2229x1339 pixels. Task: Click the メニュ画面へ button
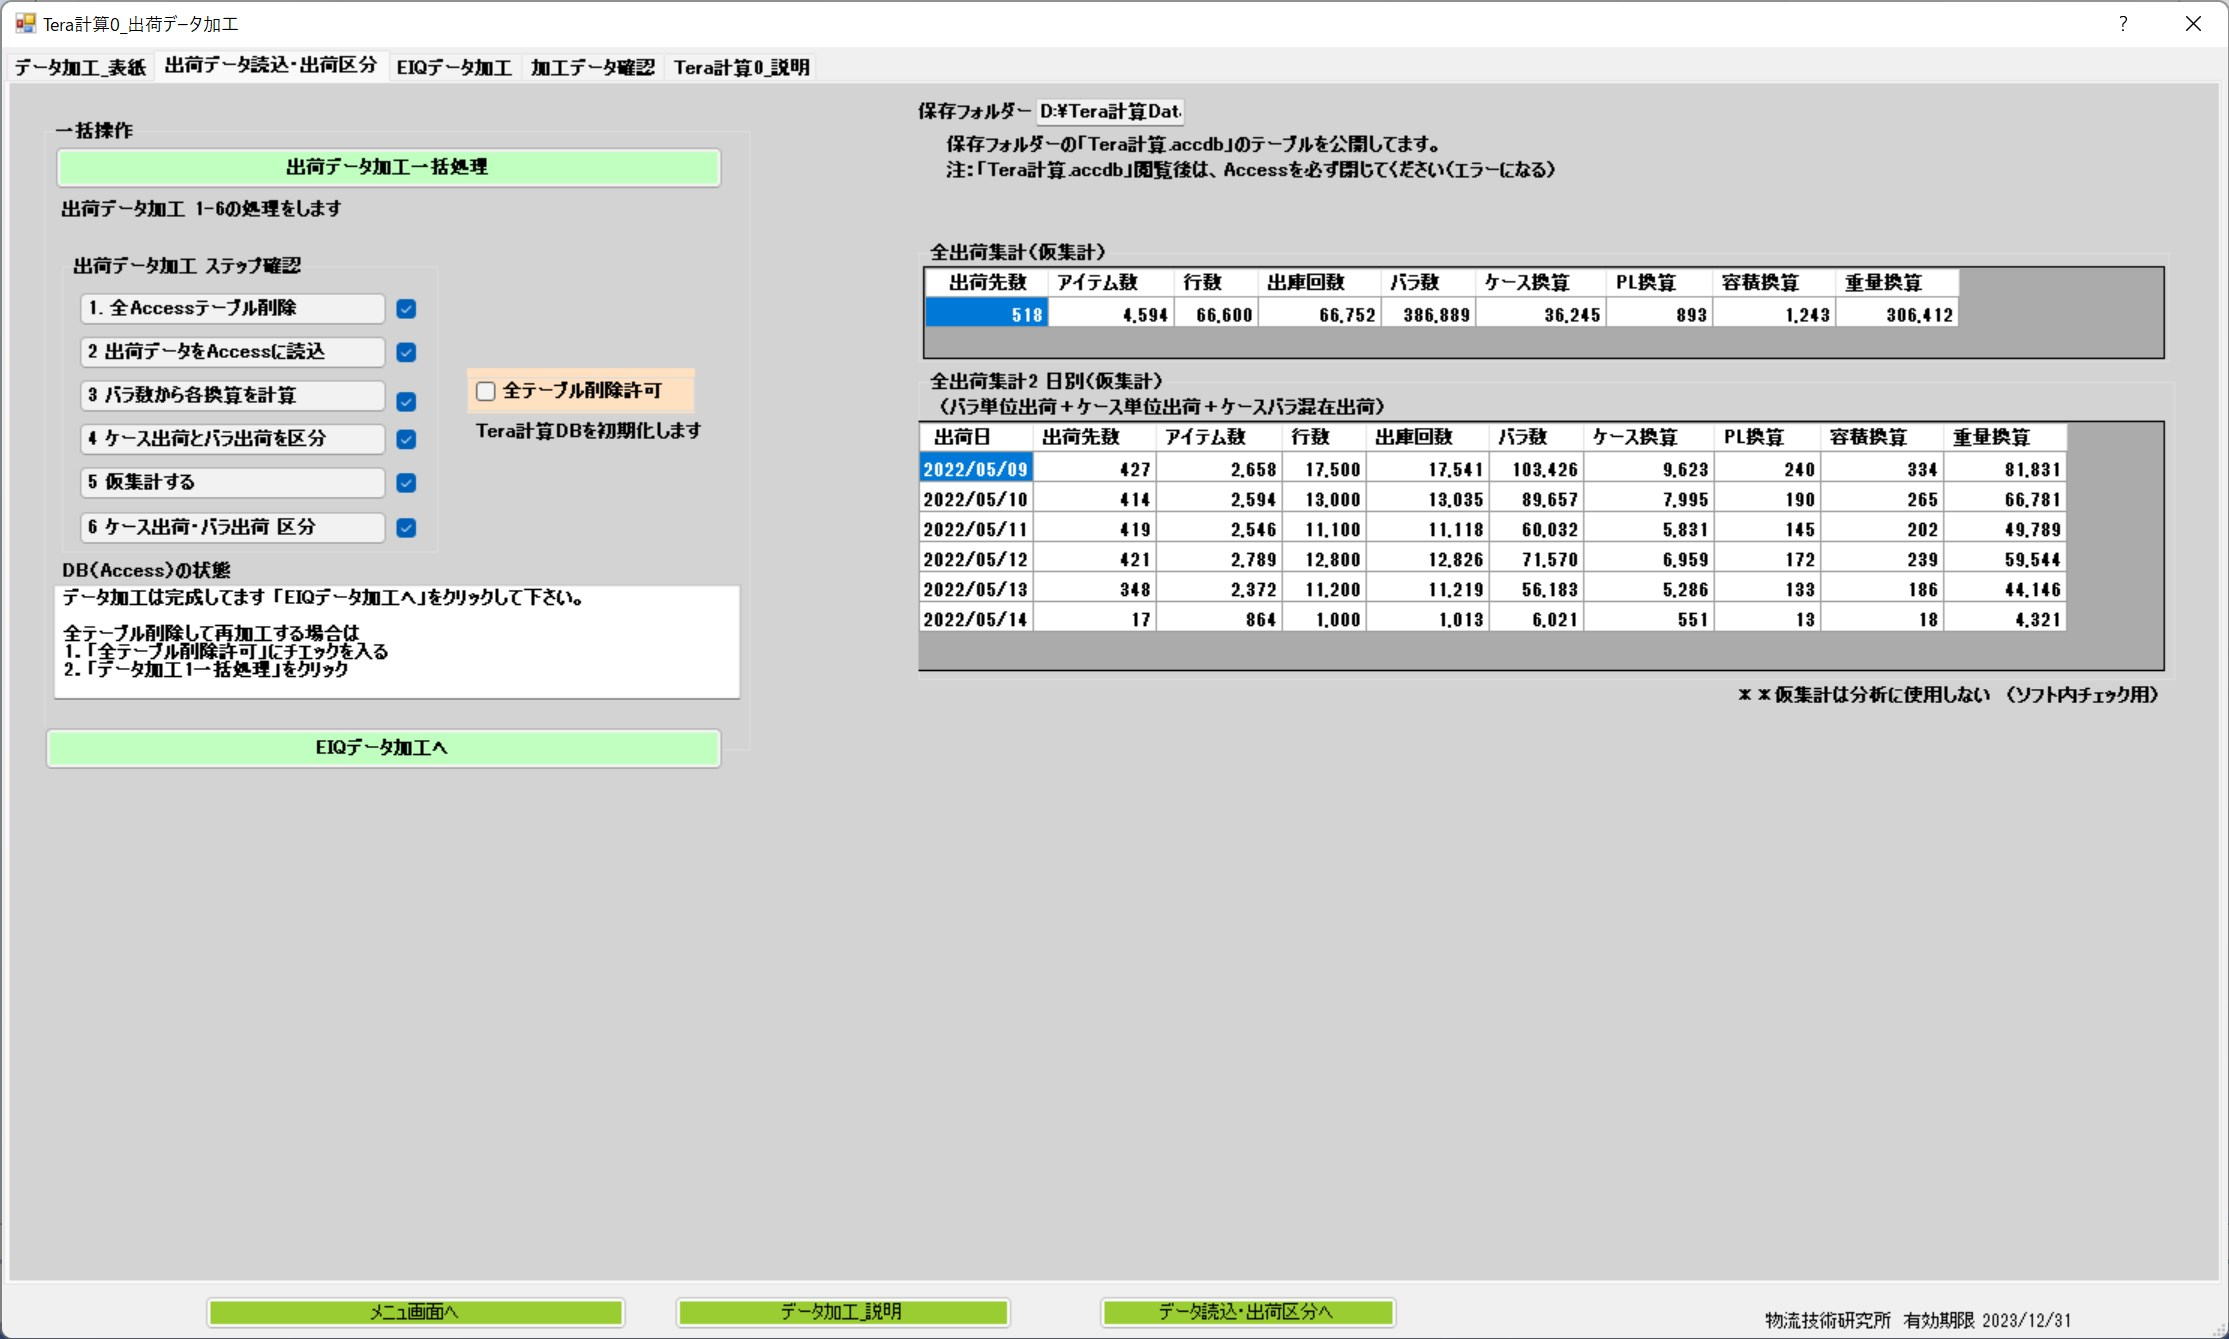tap(415, 1312)
